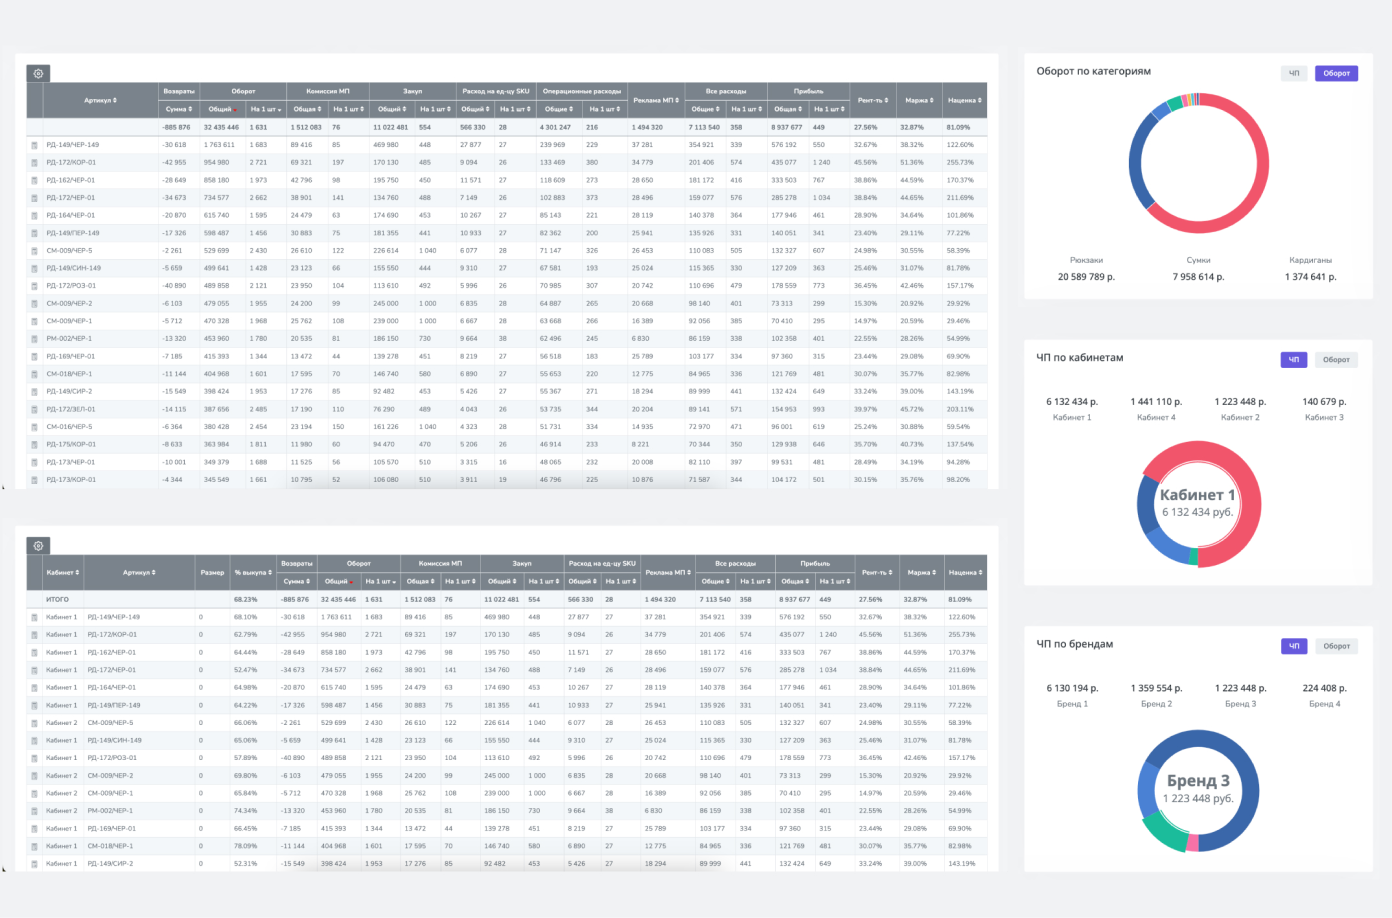Click row icon for РД-172/ЗЕЛ-01 article
This screenshot has height=918, width=1392.
[35, 409]
